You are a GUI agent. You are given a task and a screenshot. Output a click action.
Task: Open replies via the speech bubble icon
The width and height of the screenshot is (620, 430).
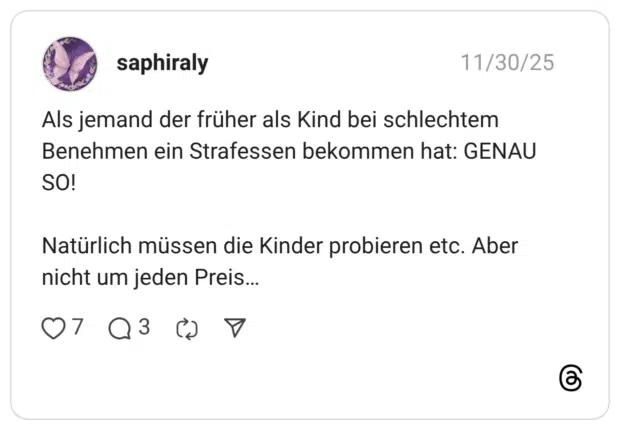(x=120, y=328)
